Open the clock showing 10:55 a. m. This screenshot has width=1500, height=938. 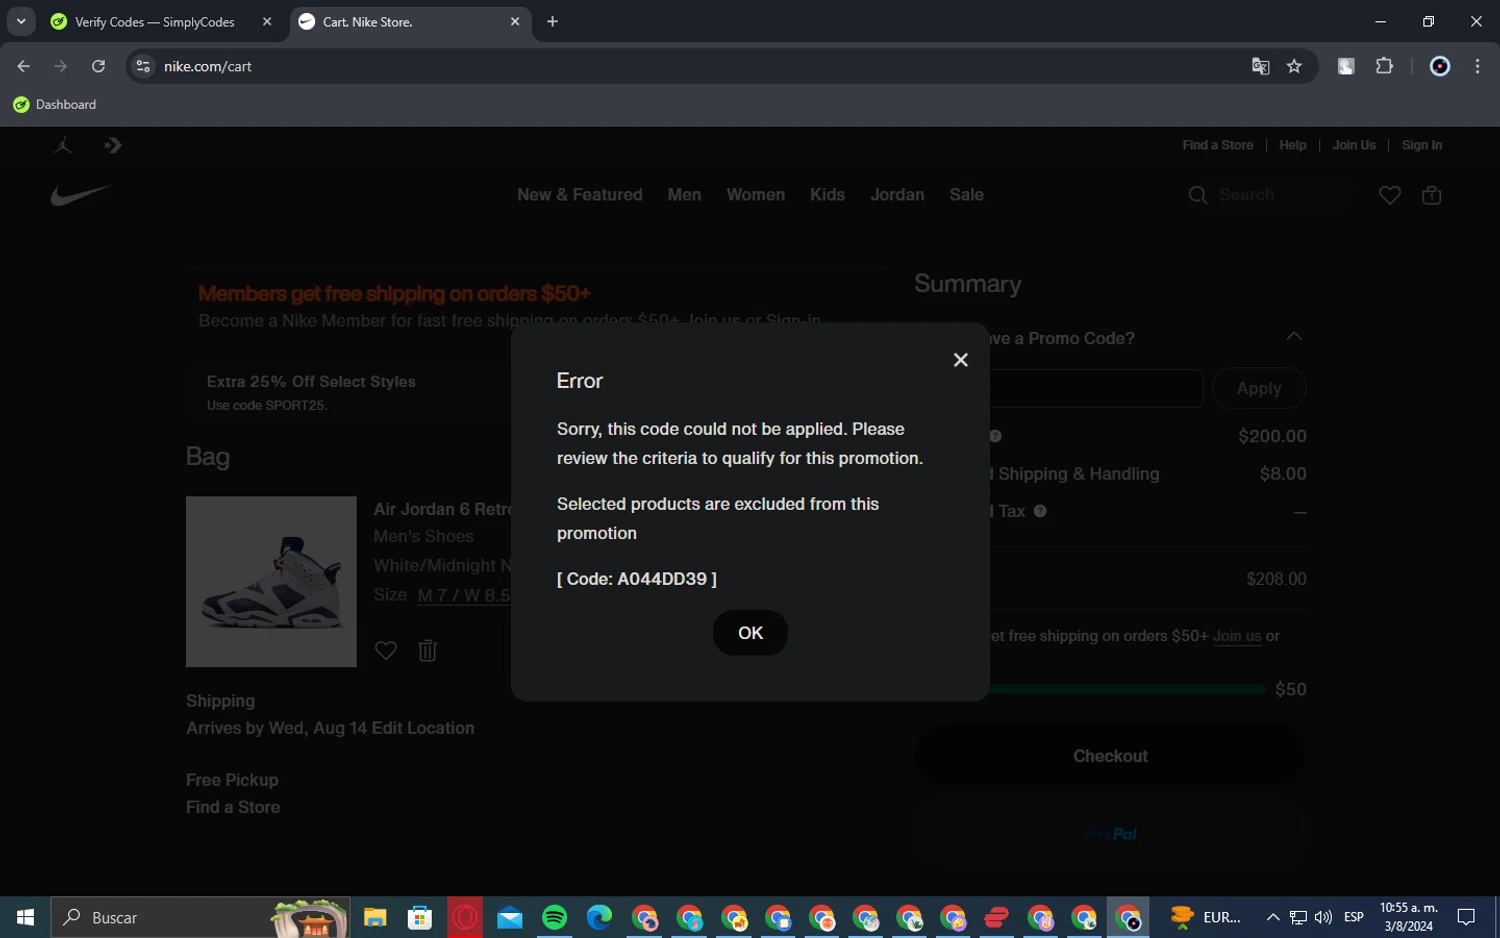pyautogui.click(x=1408, y=917)
